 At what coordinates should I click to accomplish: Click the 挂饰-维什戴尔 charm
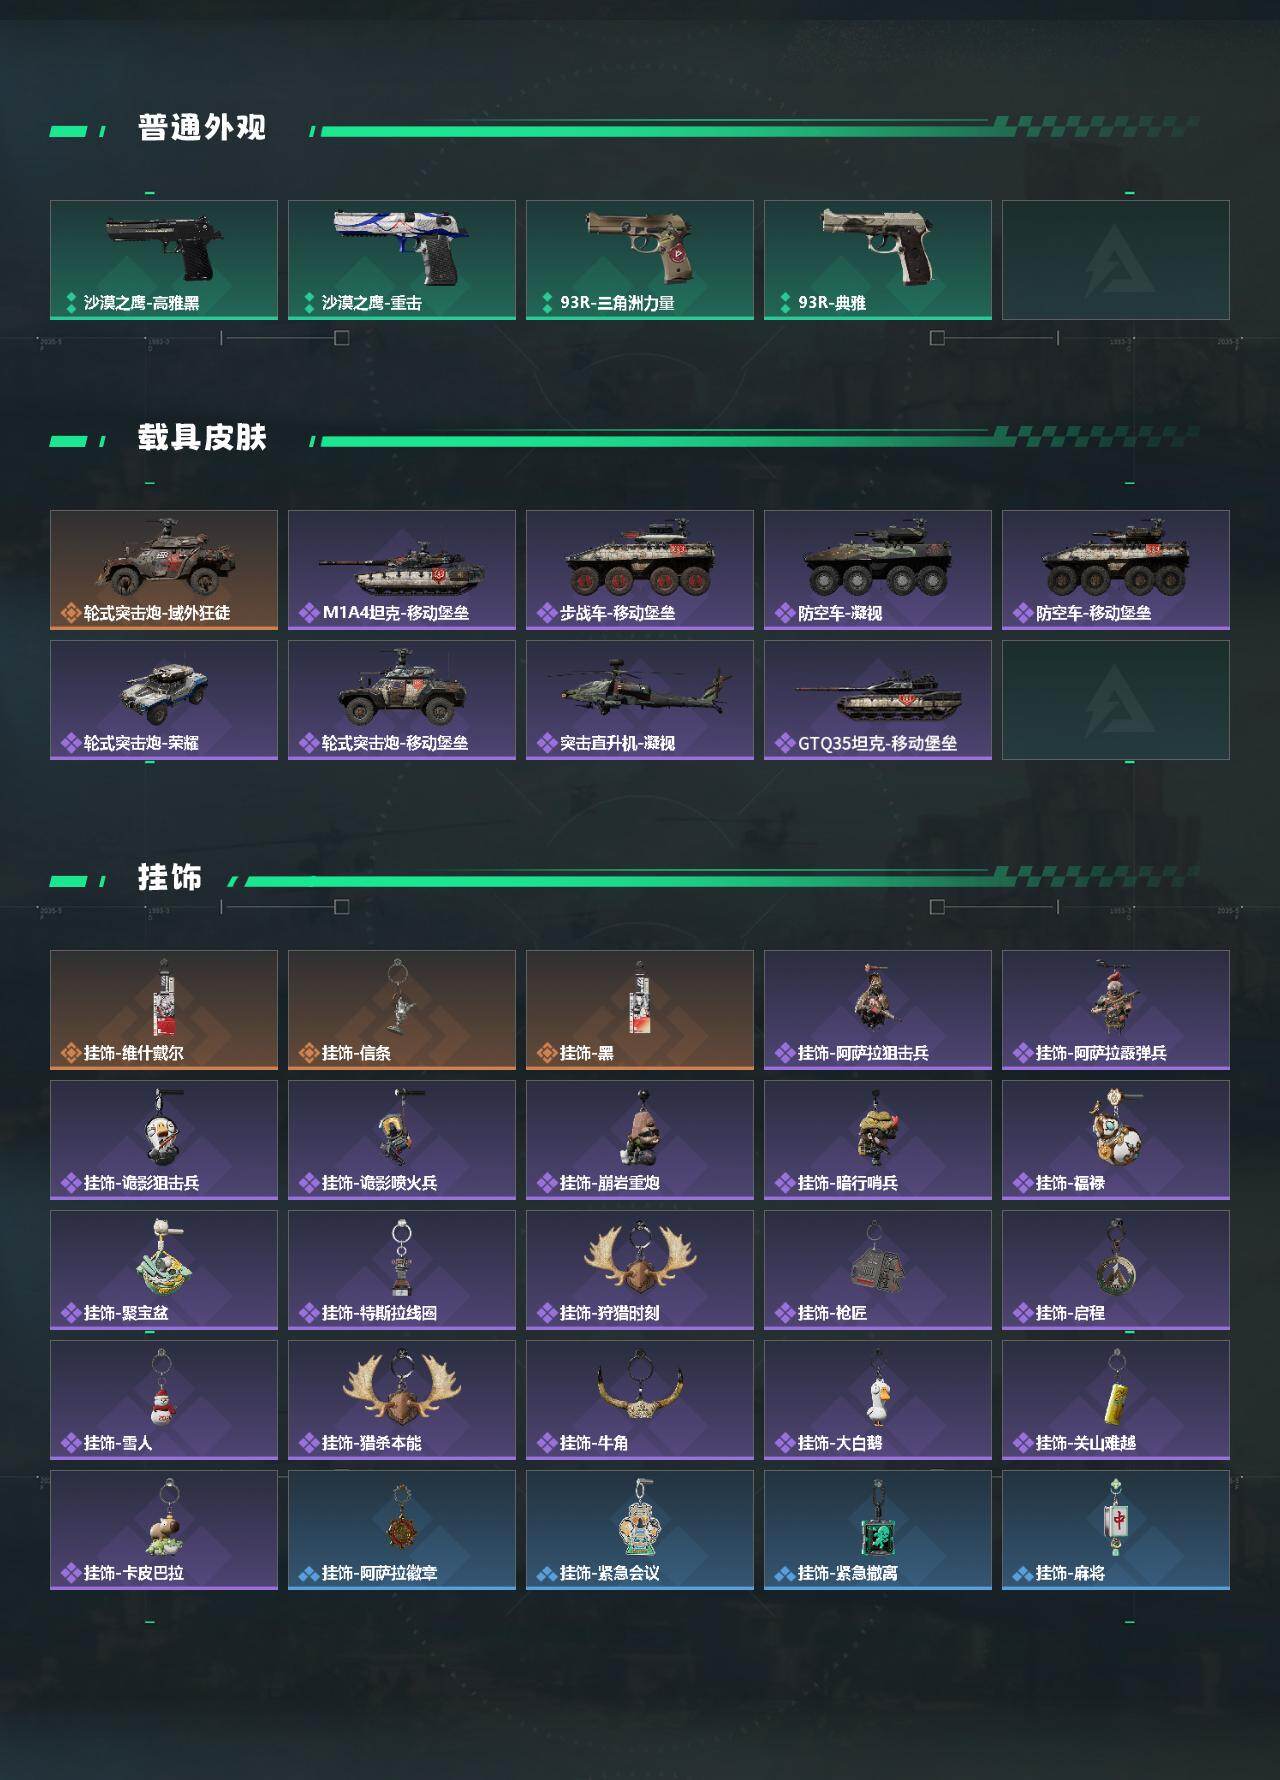click(164, 1010)
